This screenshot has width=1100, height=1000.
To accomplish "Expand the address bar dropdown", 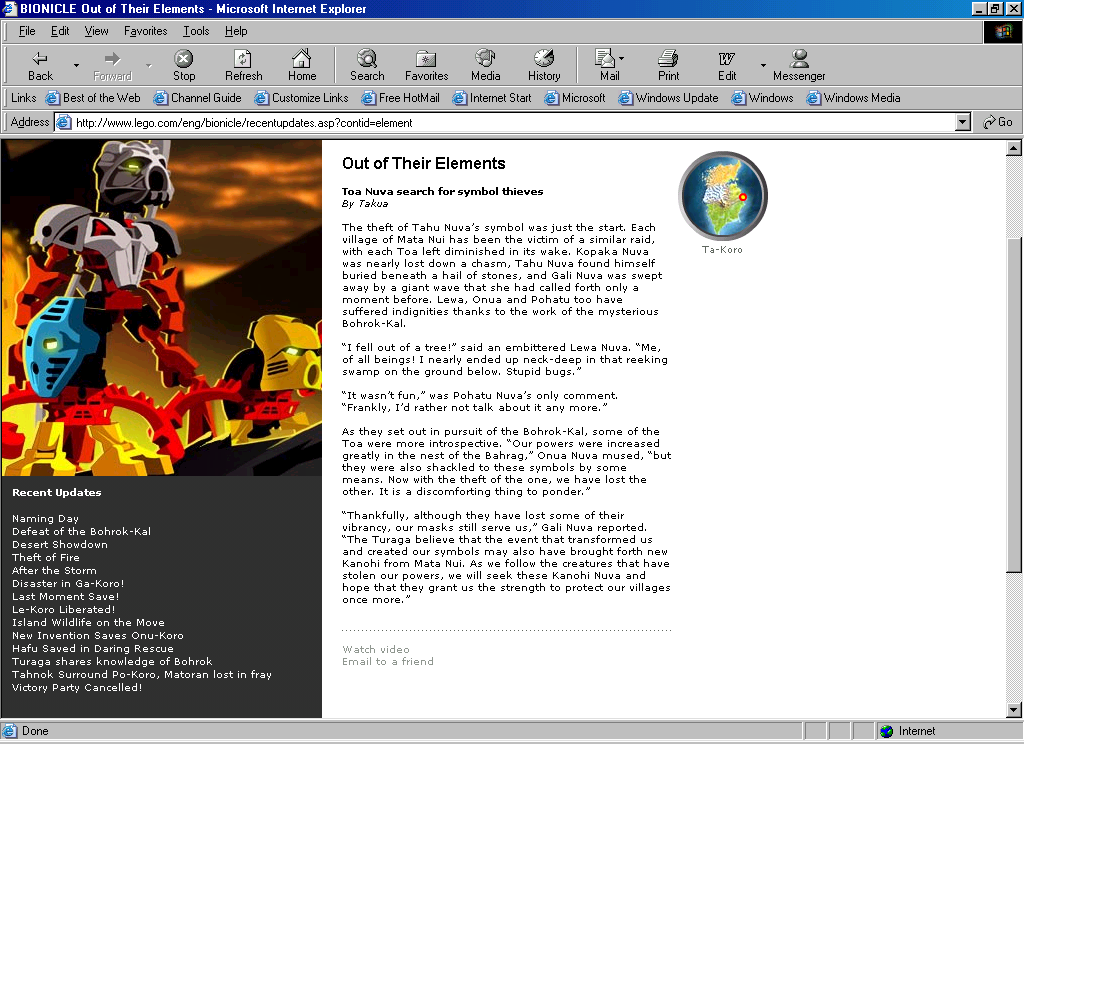I will pyautogui.click(x=962, y=123).
